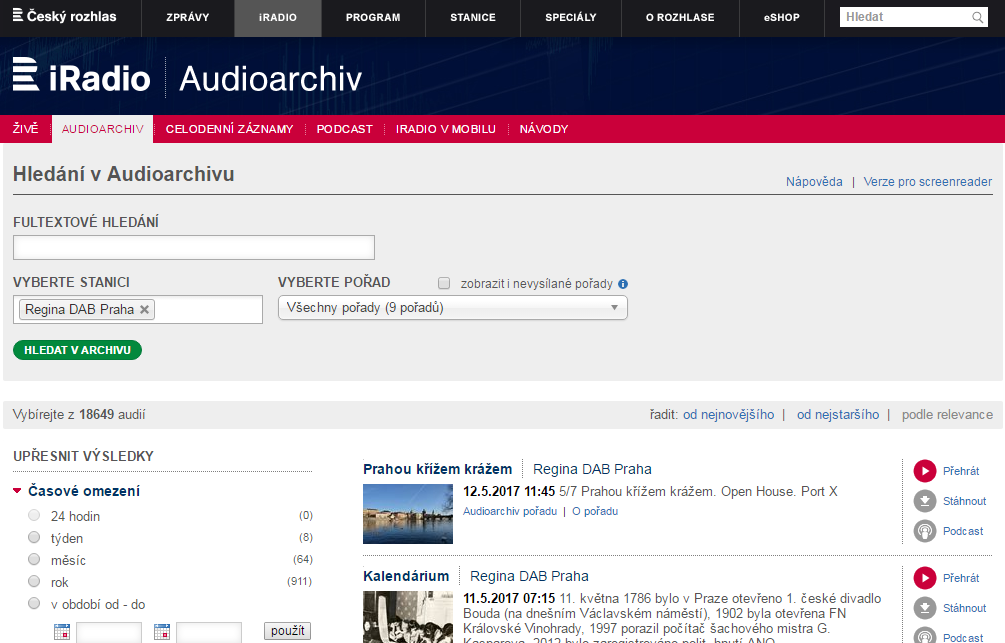Viewport: 1005px width, 643px height.
Task: Switch to the NÁVODY tab
Action: coord(544,129)
